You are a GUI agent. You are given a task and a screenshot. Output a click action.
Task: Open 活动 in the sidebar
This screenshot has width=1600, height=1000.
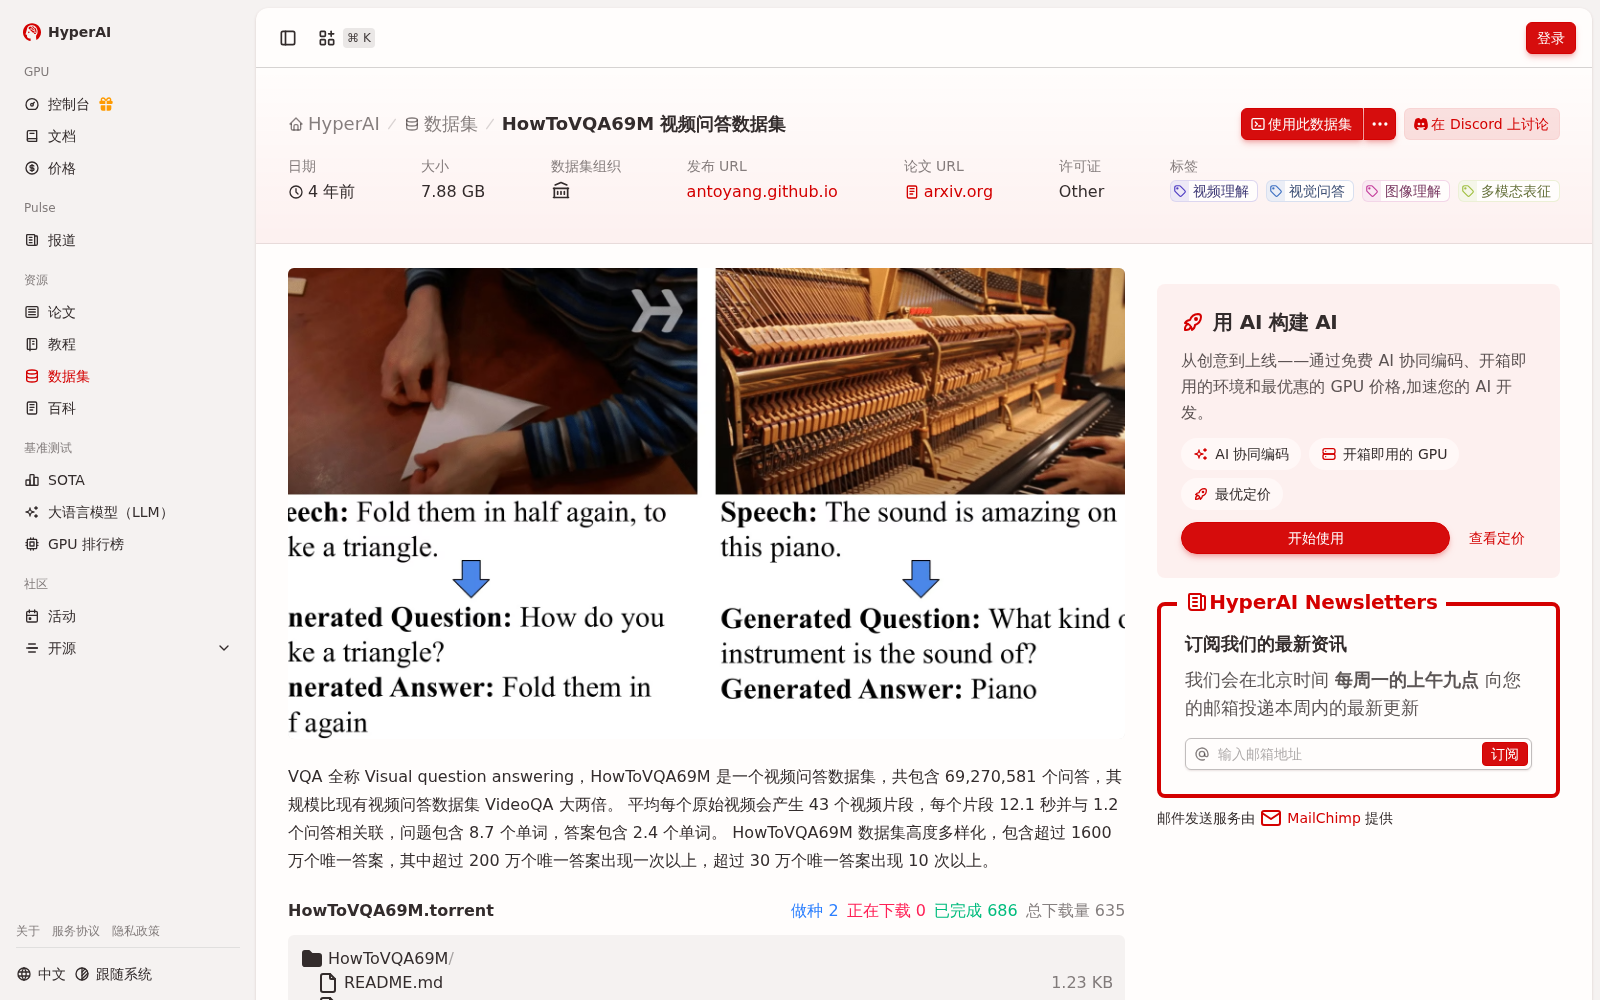coord(62,616)
